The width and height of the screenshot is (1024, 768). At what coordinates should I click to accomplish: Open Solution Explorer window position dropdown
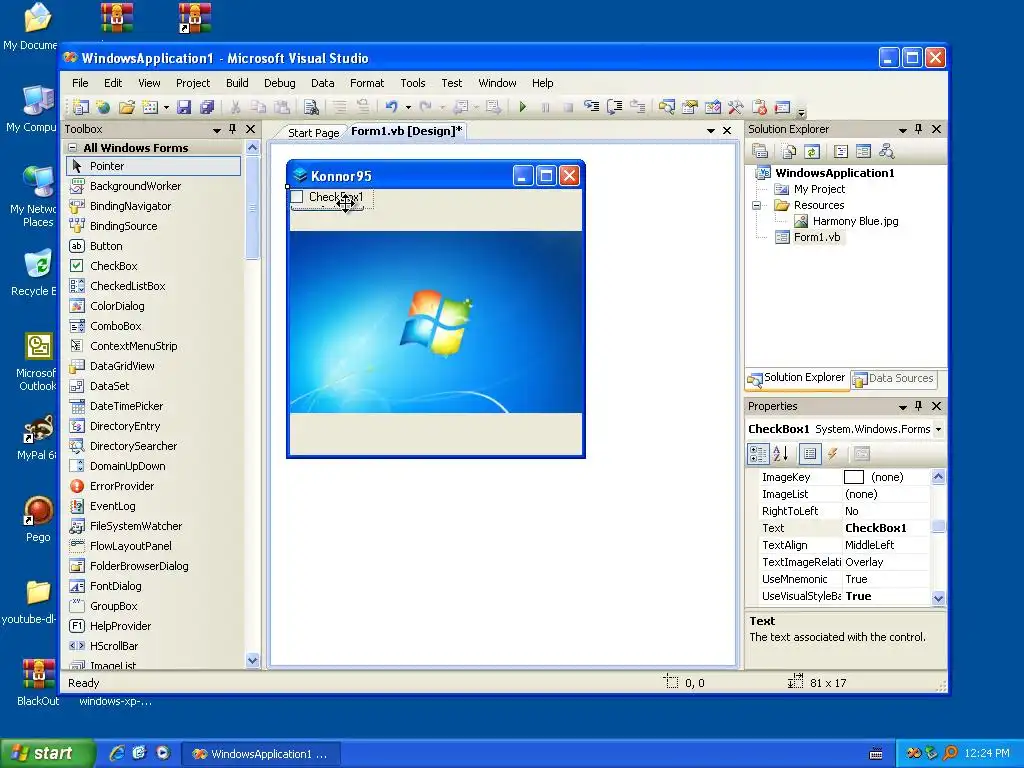[903, 130]
